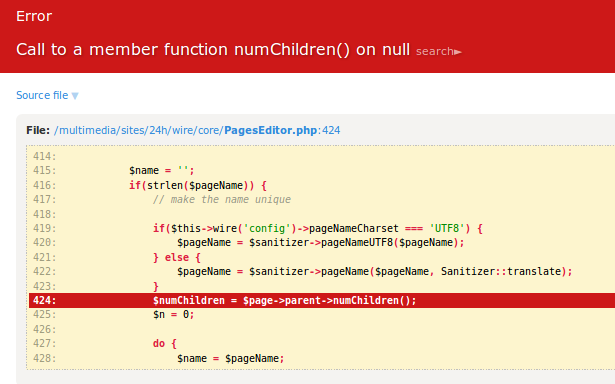Click the 'File:' label
This screenshot has height=384, width=615.
[38, 130]
